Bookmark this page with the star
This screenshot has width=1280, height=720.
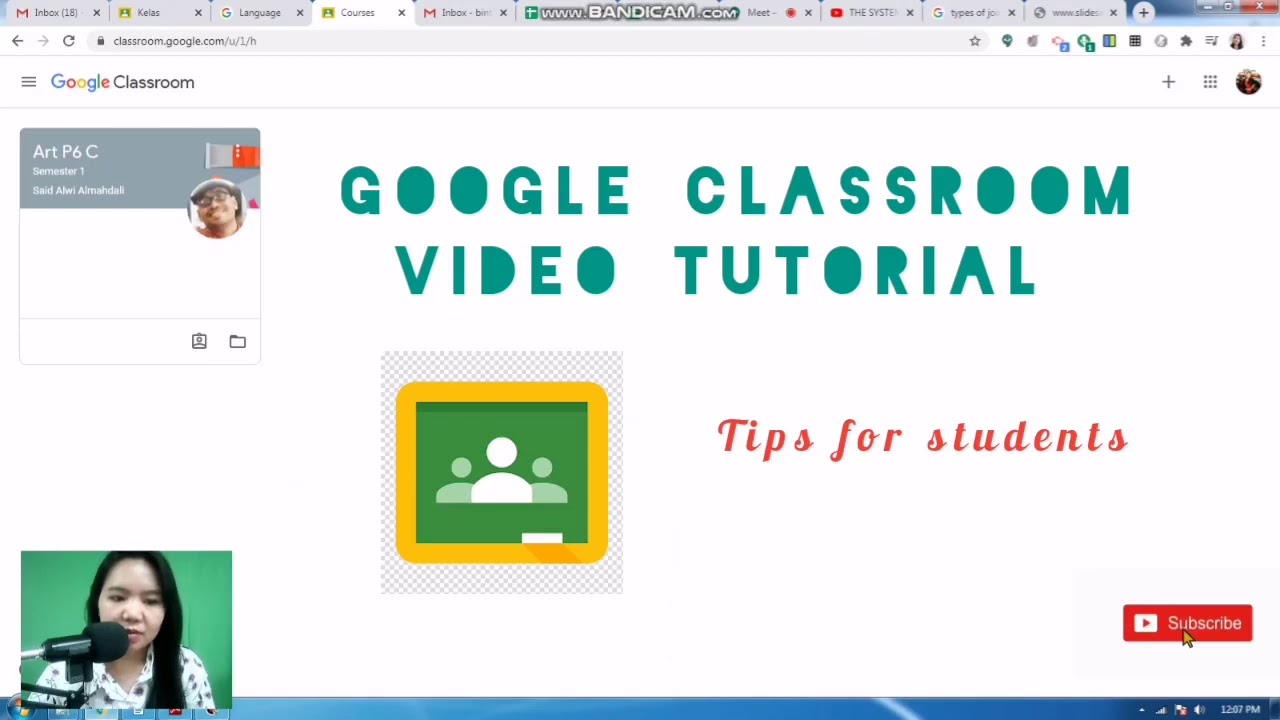pos(975,41)
